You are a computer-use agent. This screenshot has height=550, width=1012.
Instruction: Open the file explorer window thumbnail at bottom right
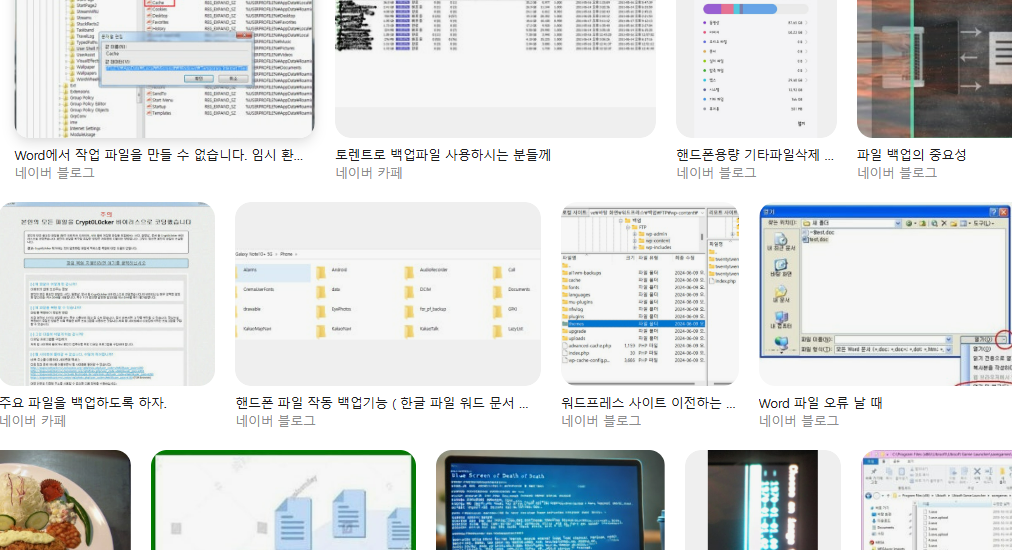point(936,500)
